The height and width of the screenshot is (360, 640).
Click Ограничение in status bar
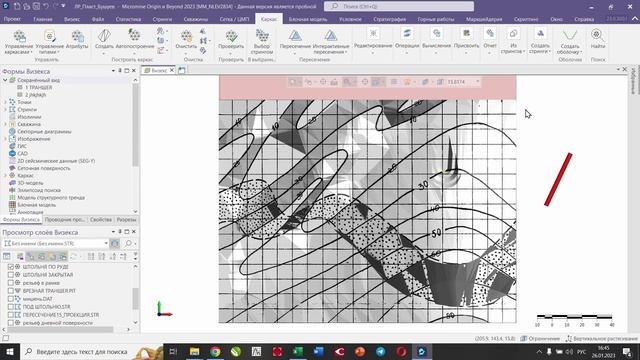point(540,339)
